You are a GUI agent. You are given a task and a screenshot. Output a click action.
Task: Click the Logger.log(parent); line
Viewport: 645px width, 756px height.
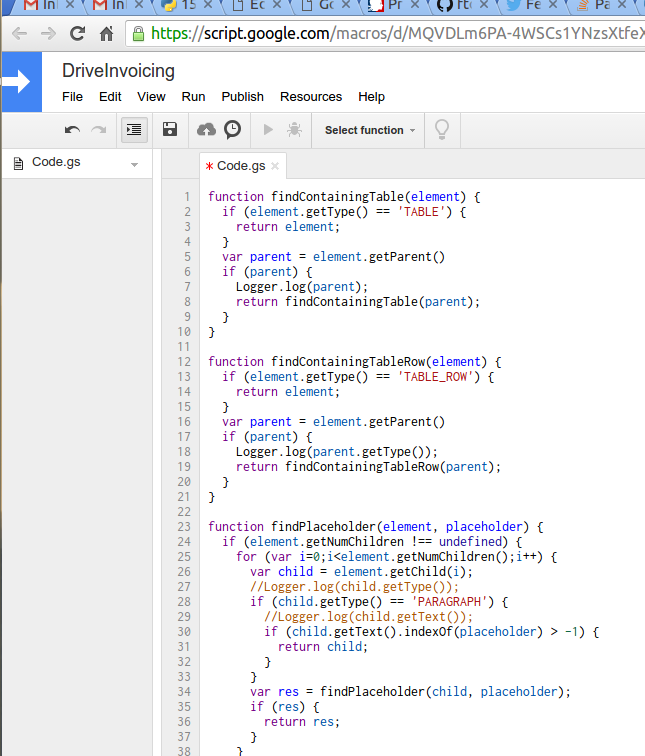pos(302,287)
